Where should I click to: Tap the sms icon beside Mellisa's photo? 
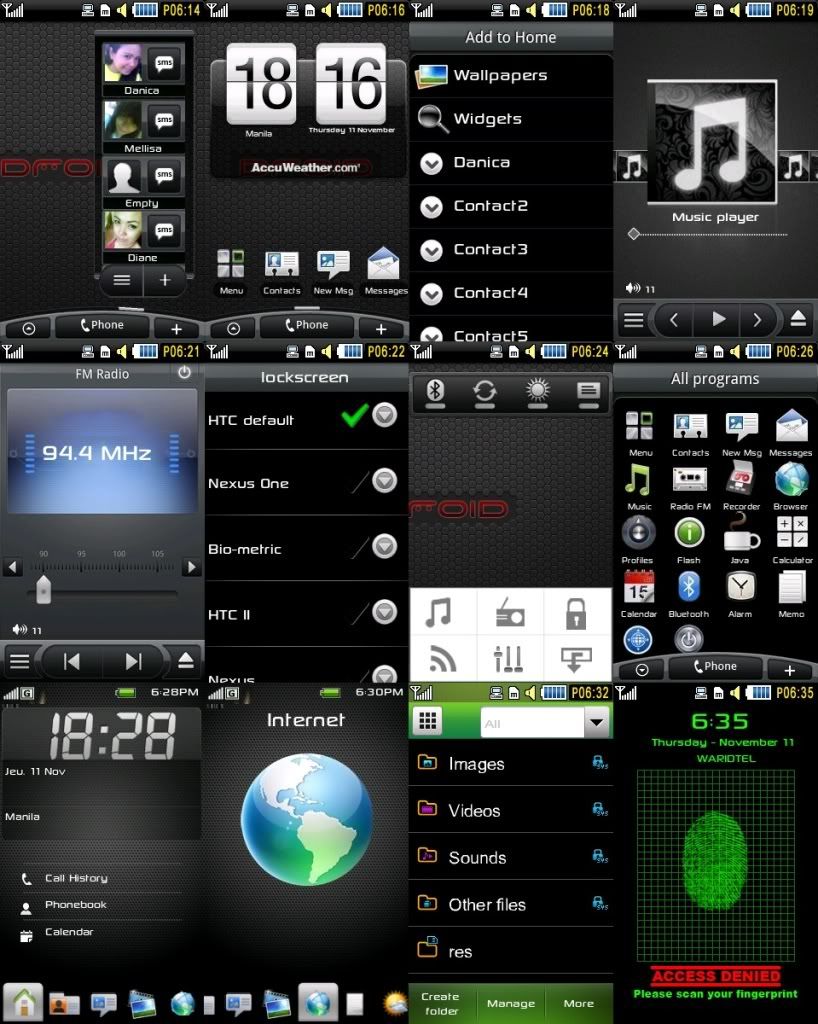tap(164, 120)
